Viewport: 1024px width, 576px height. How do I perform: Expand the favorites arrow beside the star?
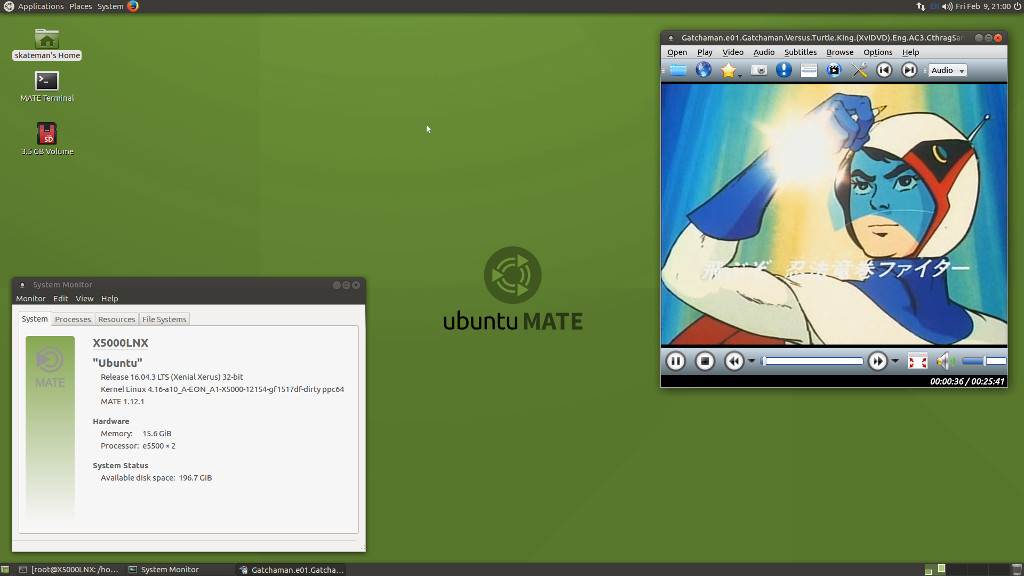click(x=740, y=75)
